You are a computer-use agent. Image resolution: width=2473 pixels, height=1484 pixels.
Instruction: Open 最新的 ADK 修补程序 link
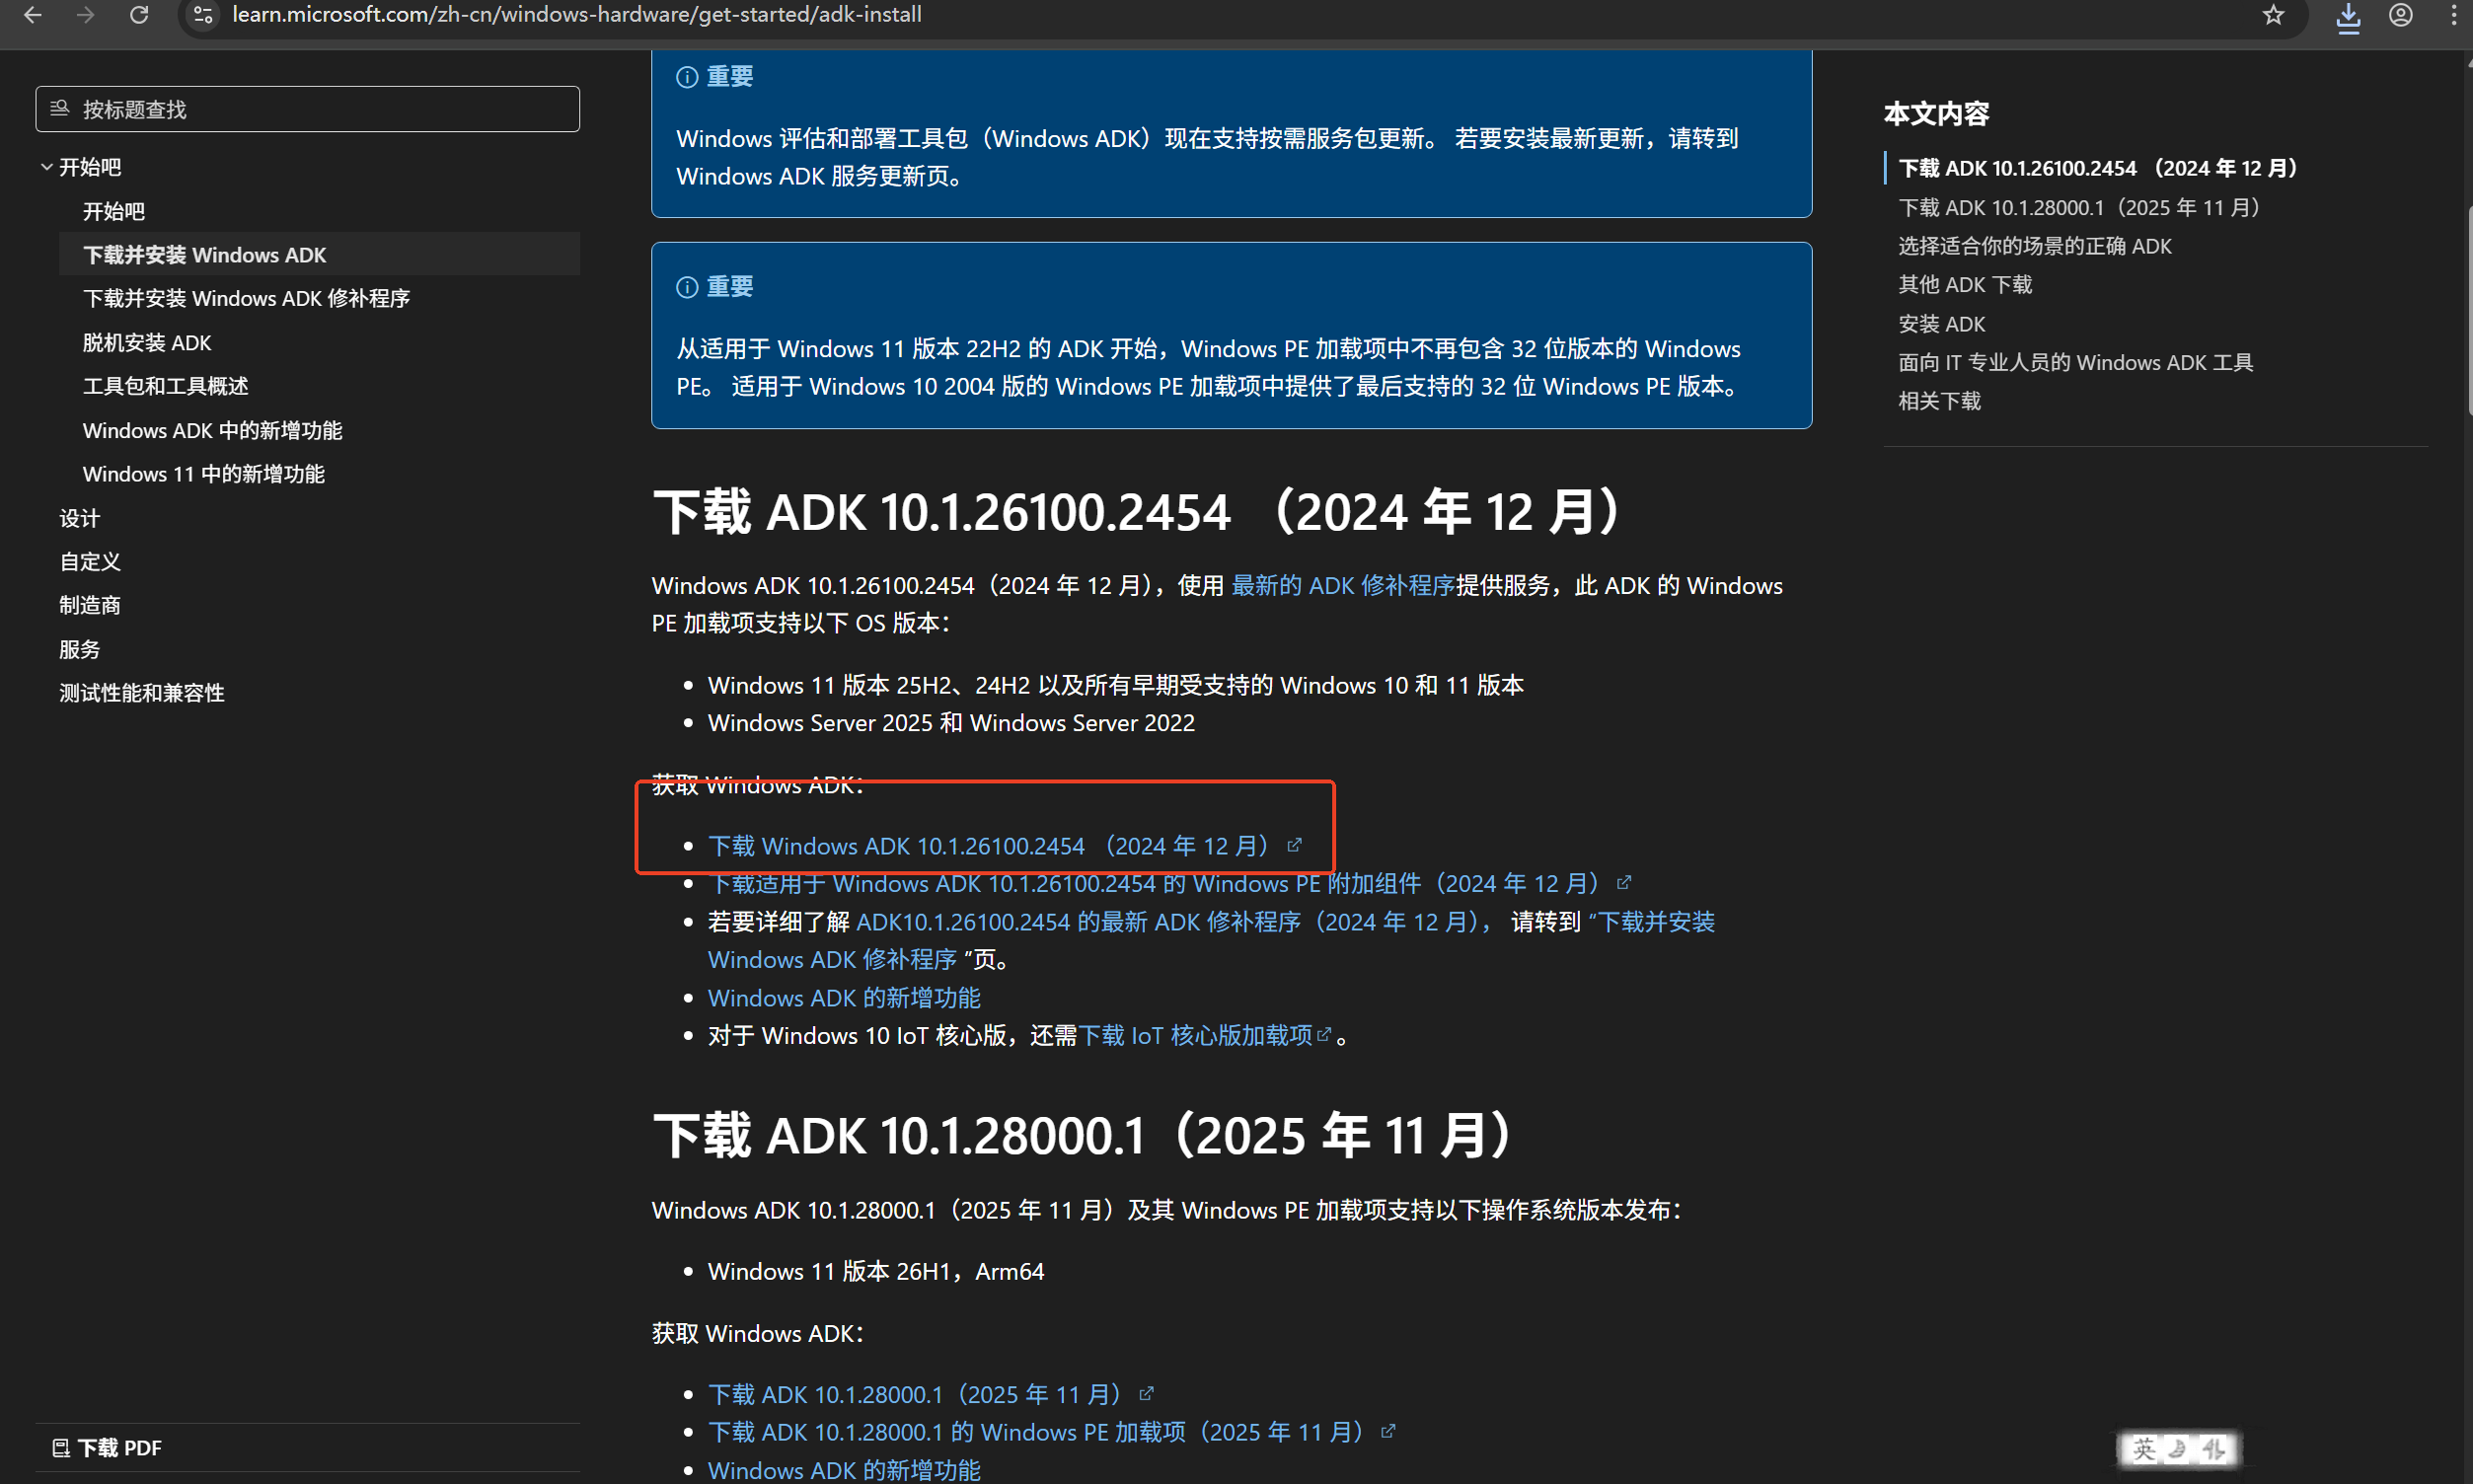pos(1342,585)
